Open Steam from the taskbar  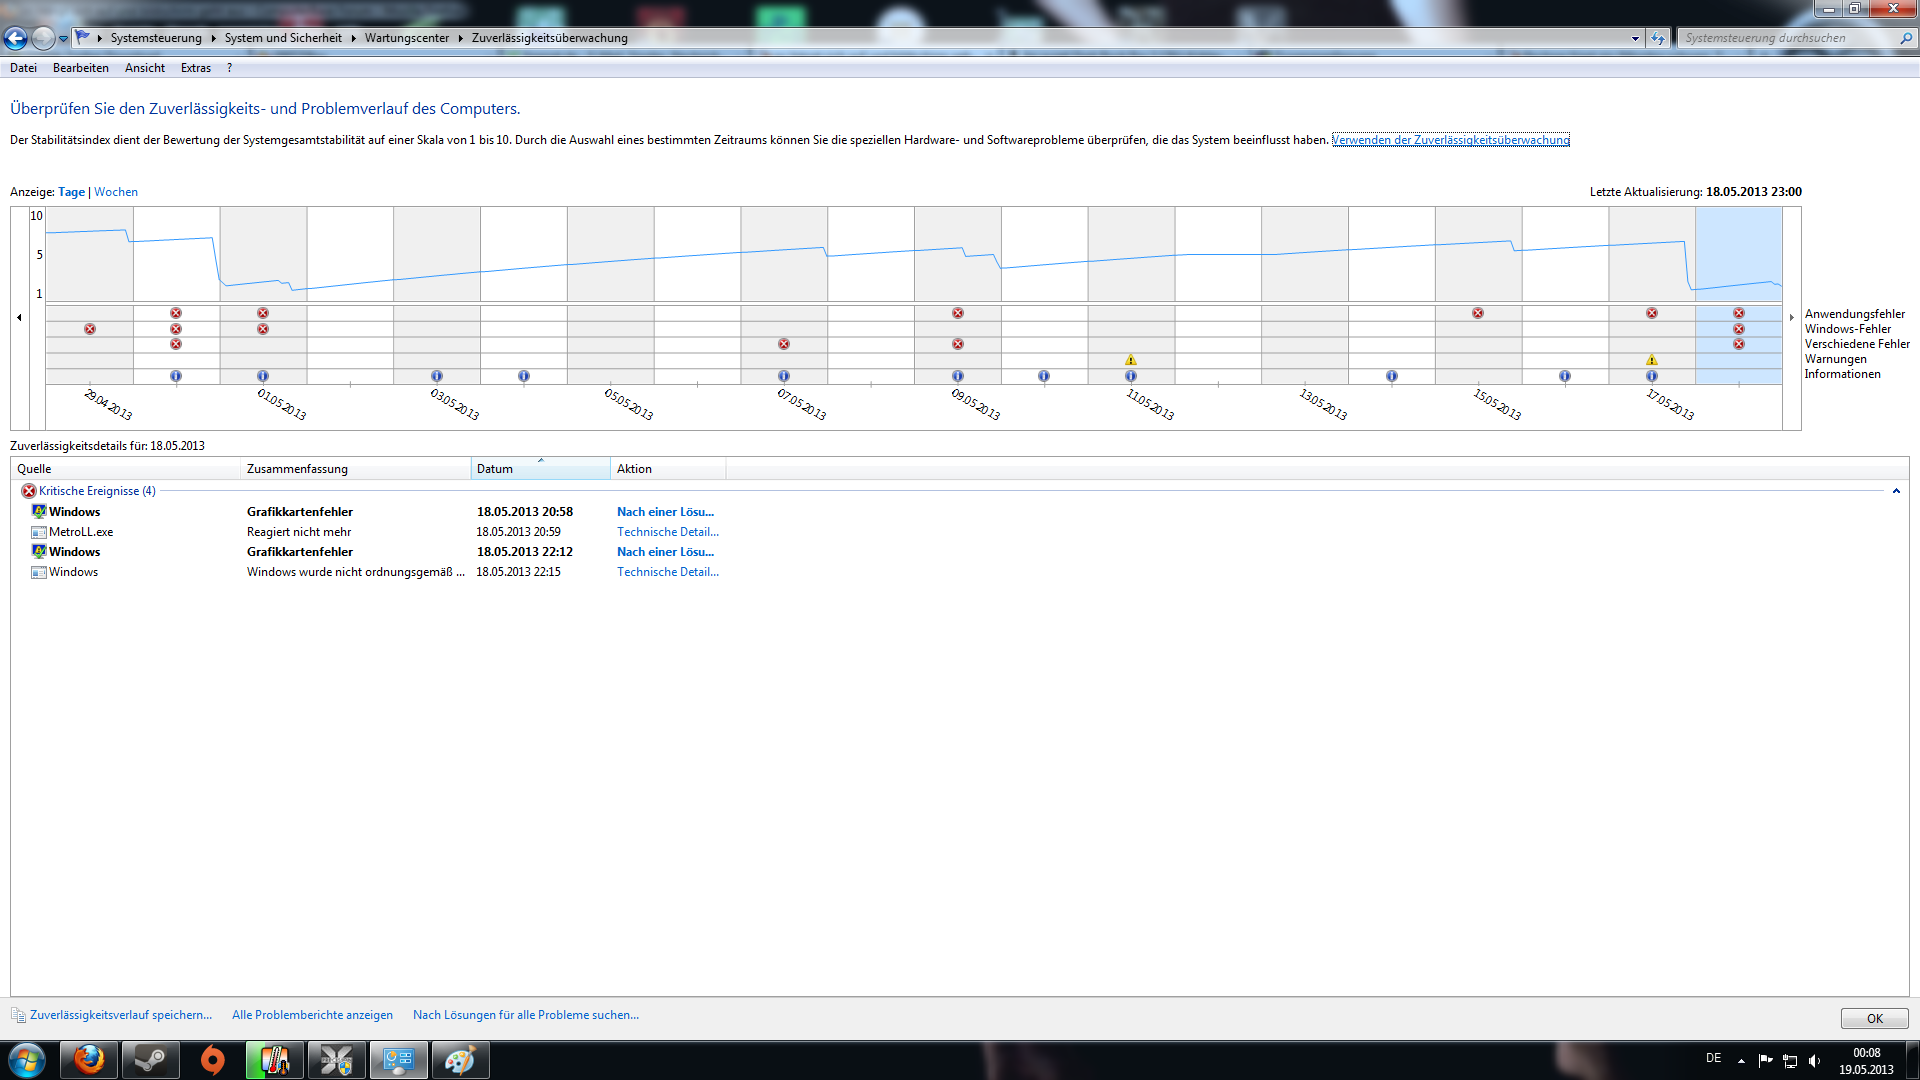[151, 1060]
